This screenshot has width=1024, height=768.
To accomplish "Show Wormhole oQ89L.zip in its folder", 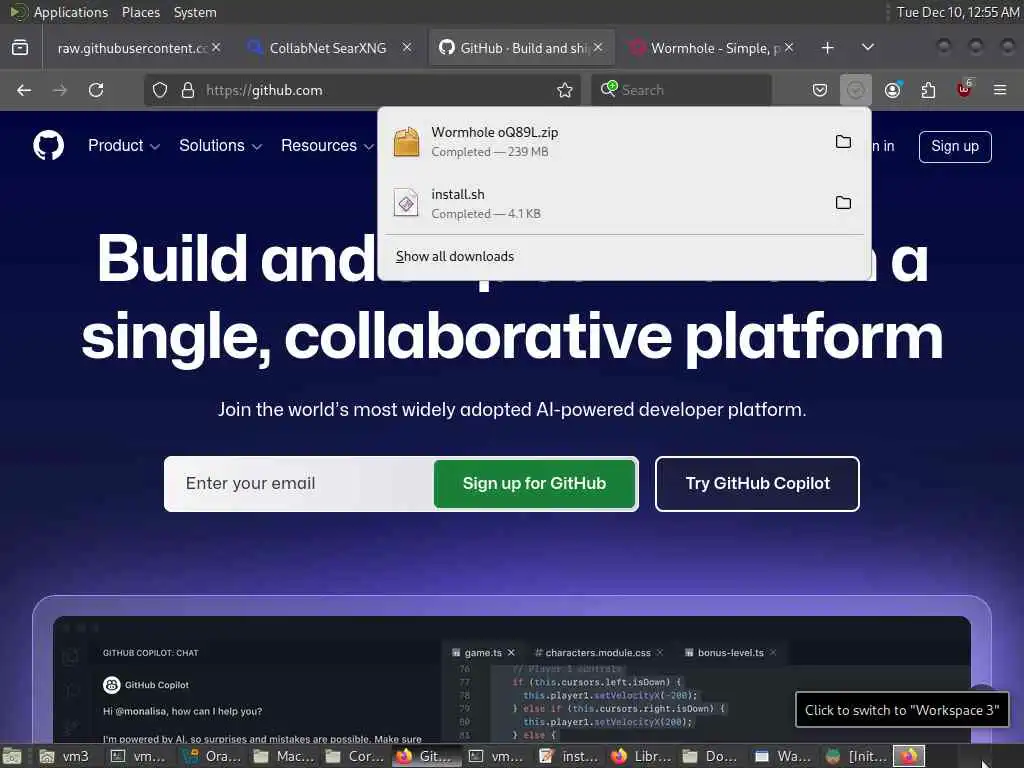I will 843,142.
